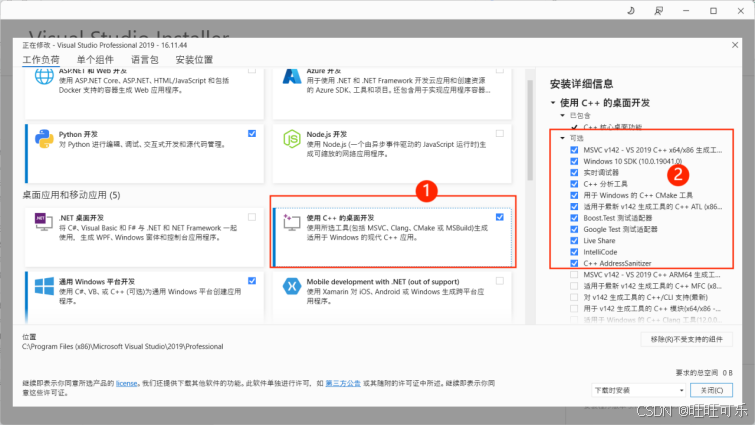Click the install location path text

click(x=122, y=346)
